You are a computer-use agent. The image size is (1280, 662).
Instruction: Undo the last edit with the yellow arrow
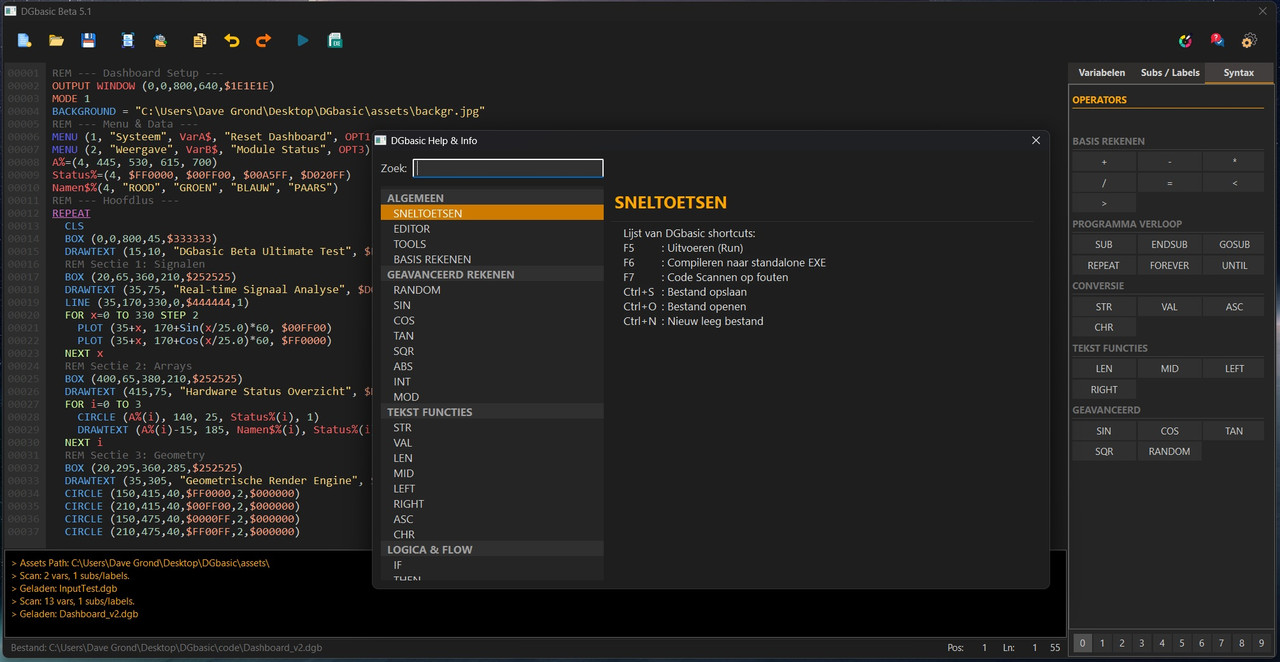tap(232, 41)
